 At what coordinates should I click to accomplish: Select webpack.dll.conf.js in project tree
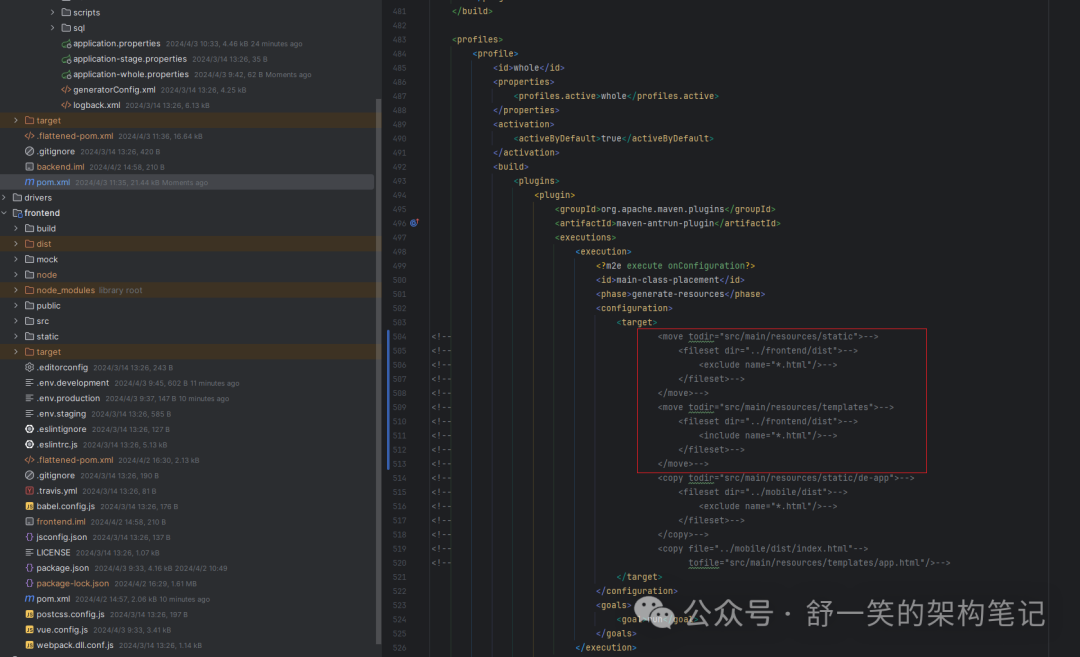75,645
